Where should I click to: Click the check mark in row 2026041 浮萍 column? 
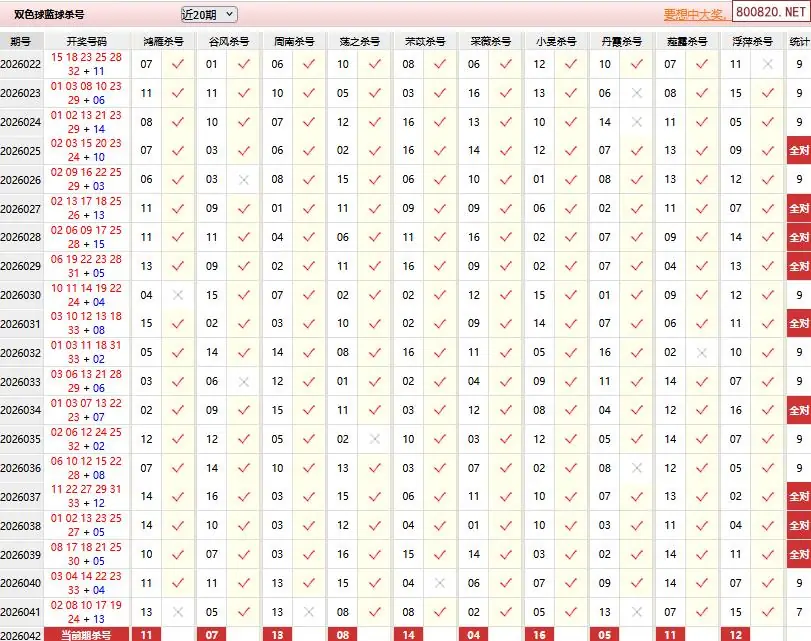click(768, 612)
